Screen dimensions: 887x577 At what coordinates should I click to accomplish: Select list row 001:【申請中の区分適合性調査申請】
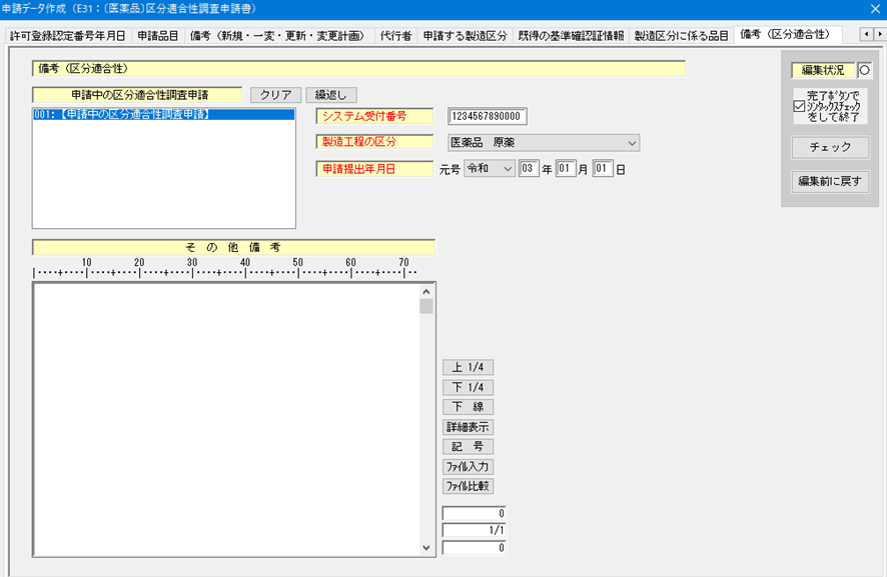pyautogui.click(x=164, y=114)
